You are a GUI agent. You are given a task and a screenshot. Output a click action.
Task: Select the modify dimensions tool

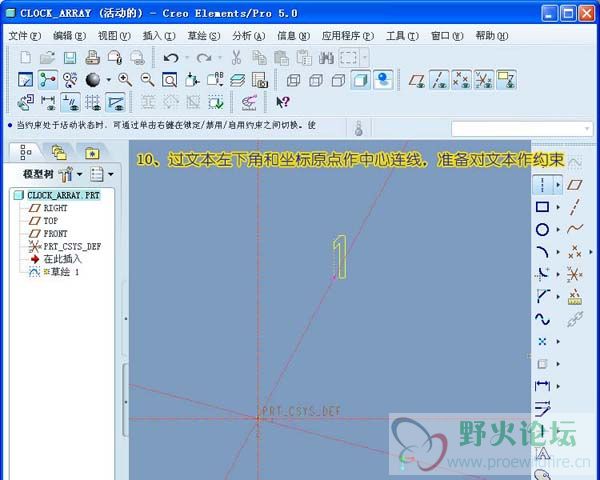pos(542,409)
